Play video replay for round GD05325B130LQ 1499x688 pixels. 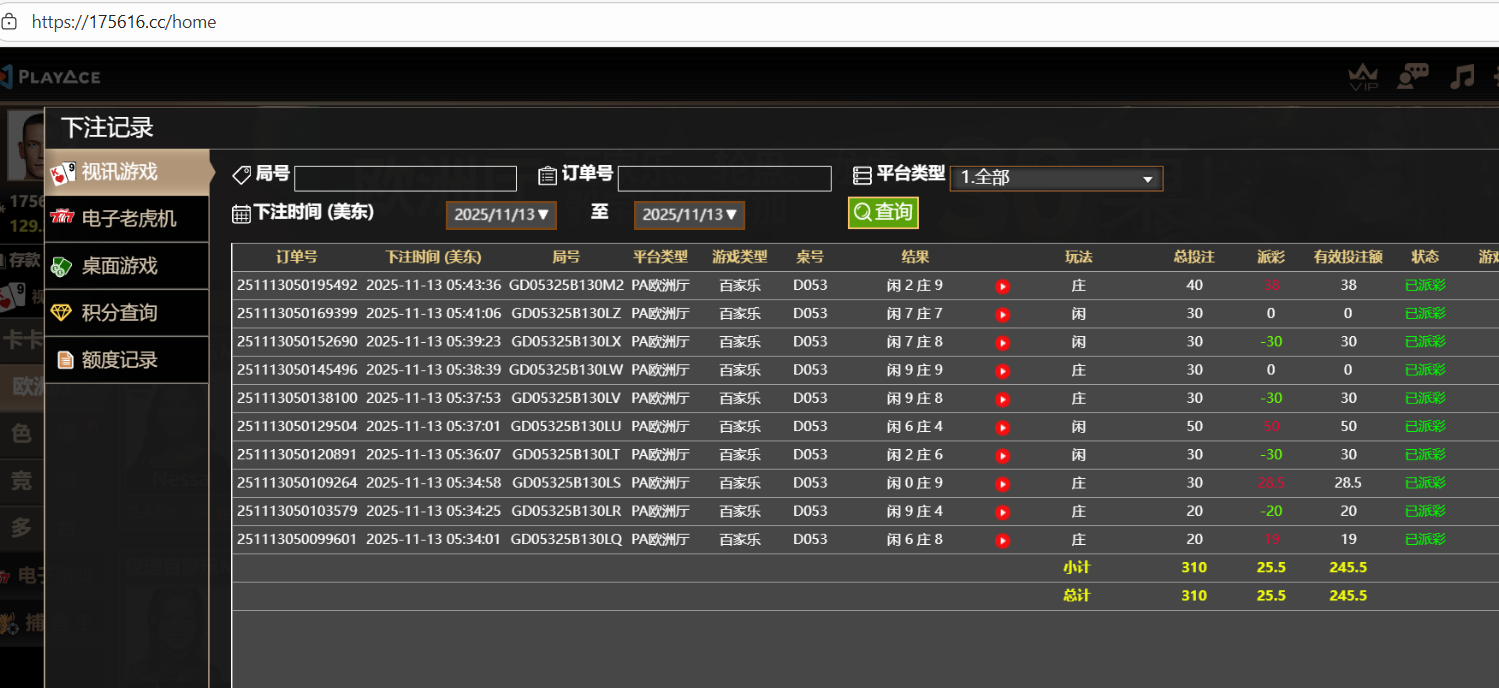[1003, 541]
